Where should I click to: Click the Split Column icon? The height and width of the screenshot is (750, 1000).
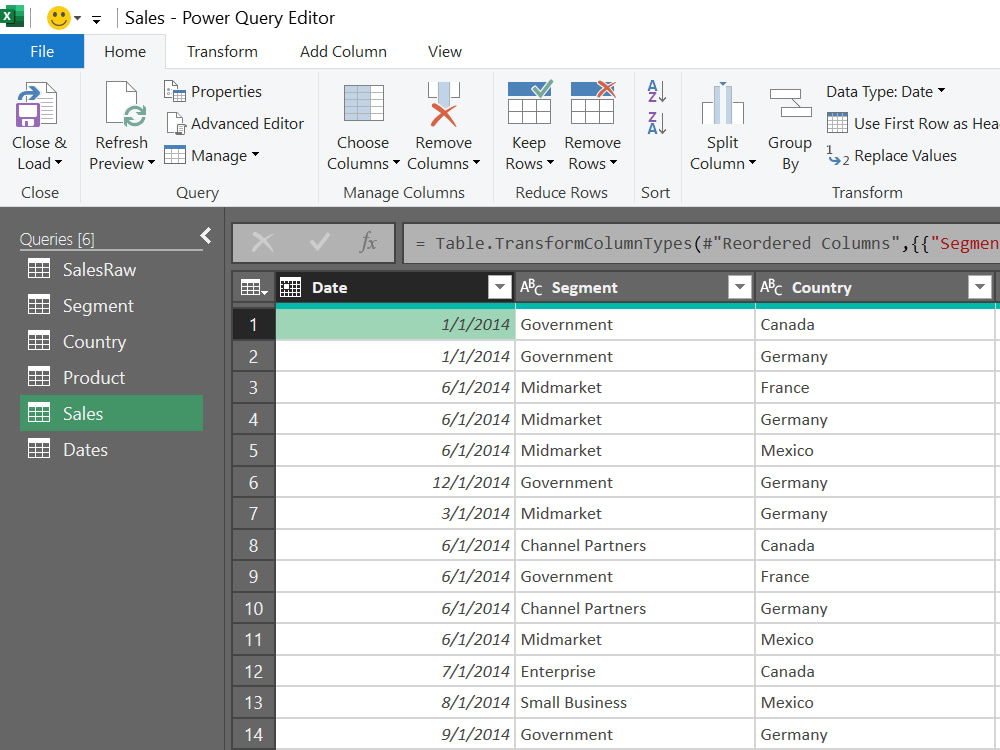click(x=722, y=110)
